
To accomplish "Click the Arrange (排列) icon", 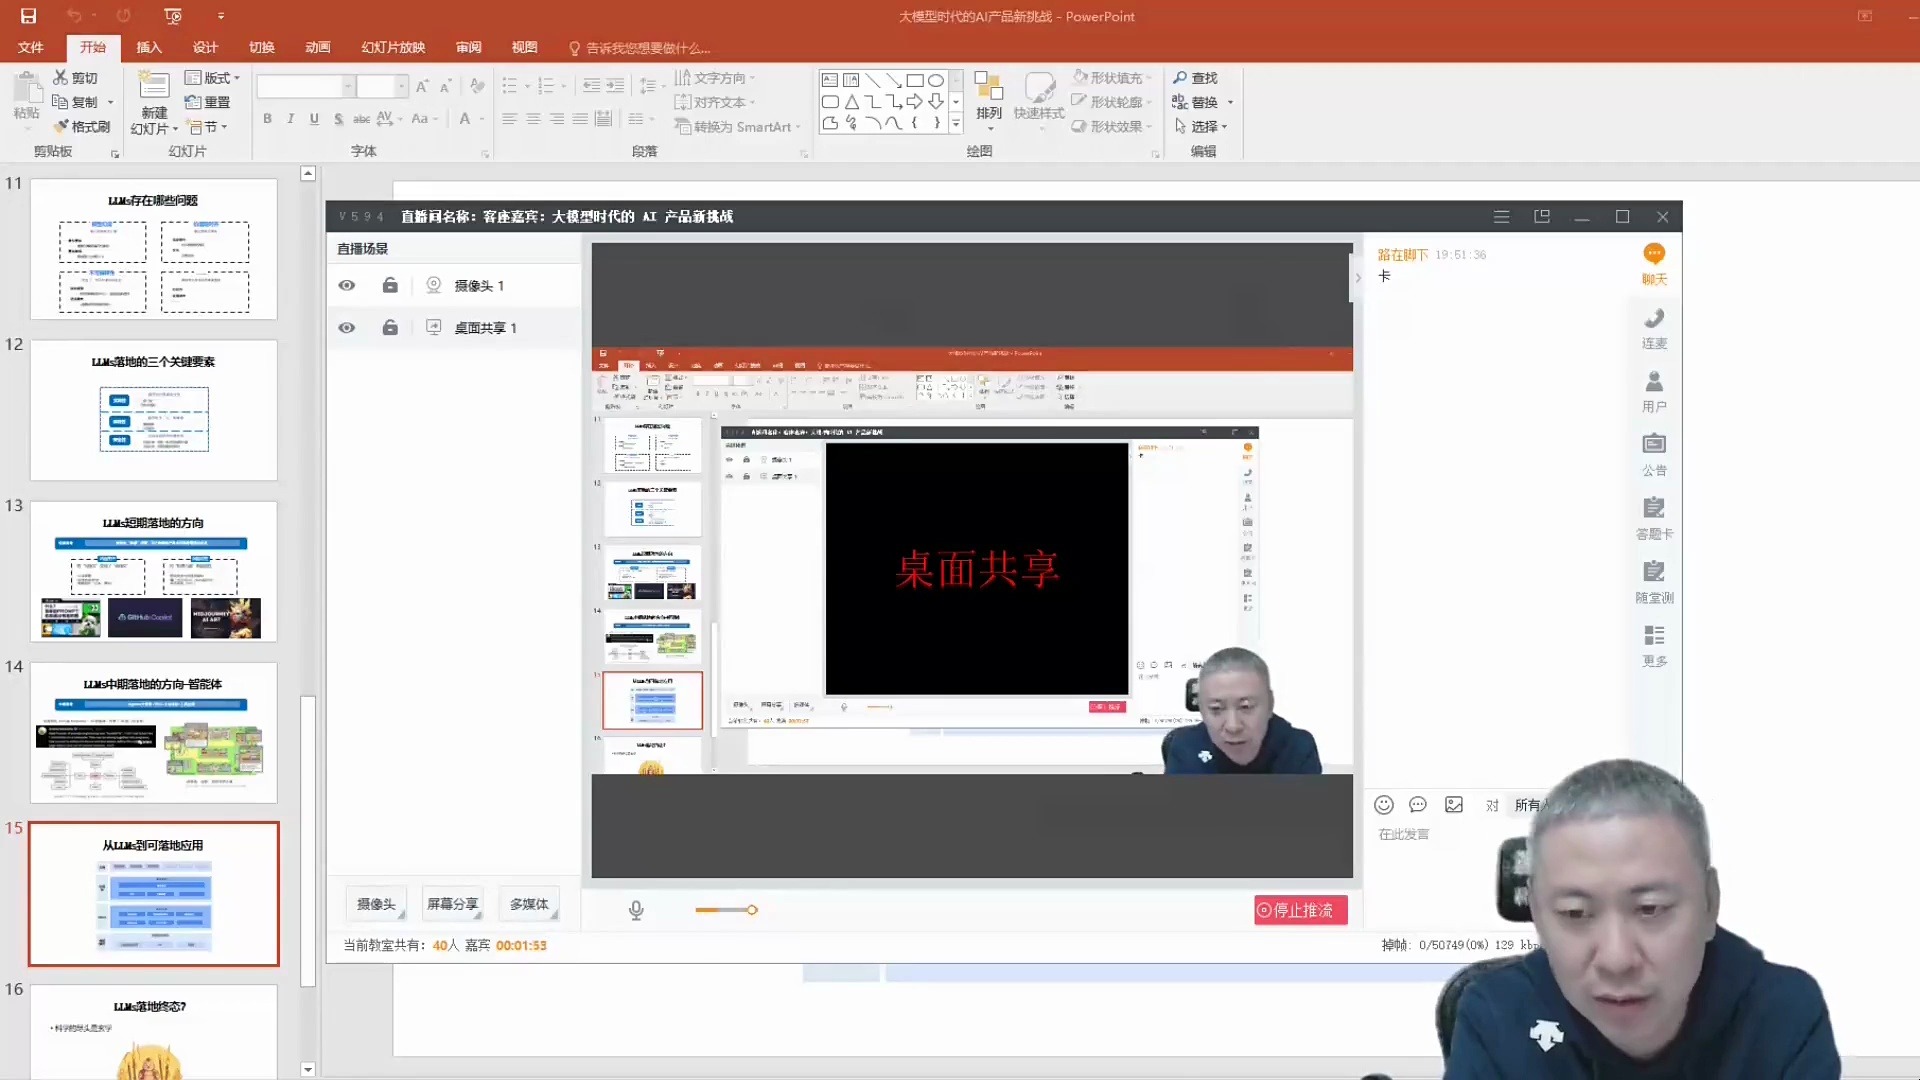I will point(989,86).
